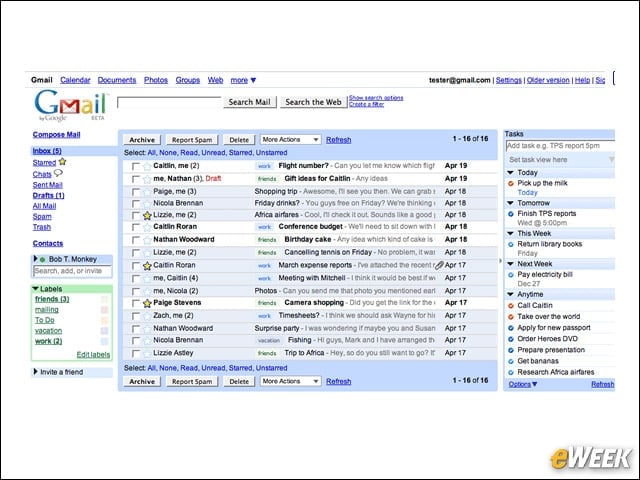640x480 pixels.
Task: Collapse the Today task group
Action: tap(510, 173)
